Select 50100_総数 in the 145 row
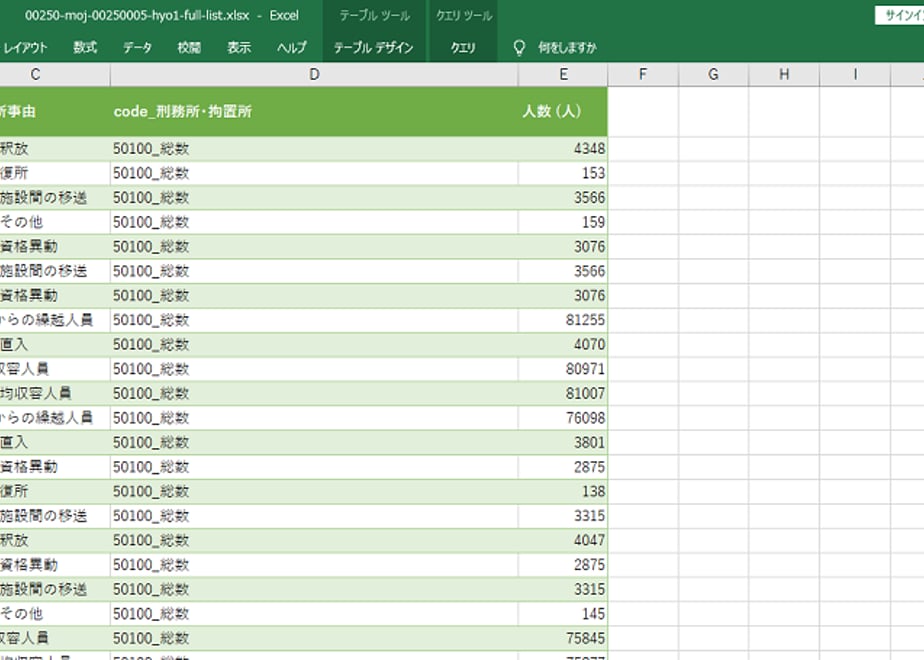The height and width of the screenshot is (660, 924). [314, 614]
